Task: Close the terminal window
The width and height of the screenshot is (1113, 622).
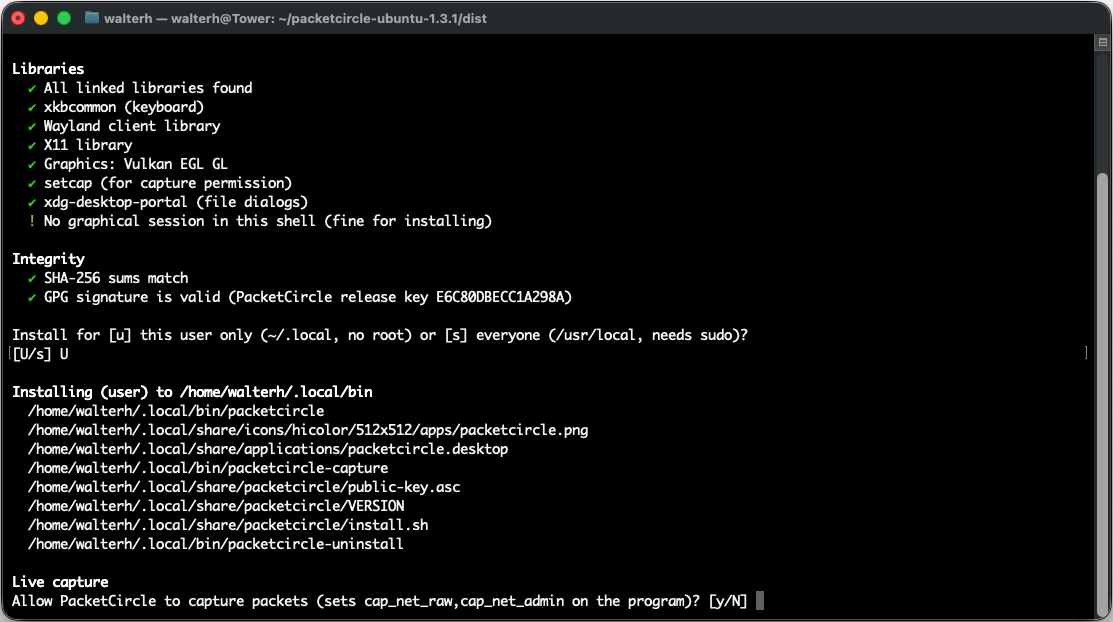Action: tap(18, 18)
